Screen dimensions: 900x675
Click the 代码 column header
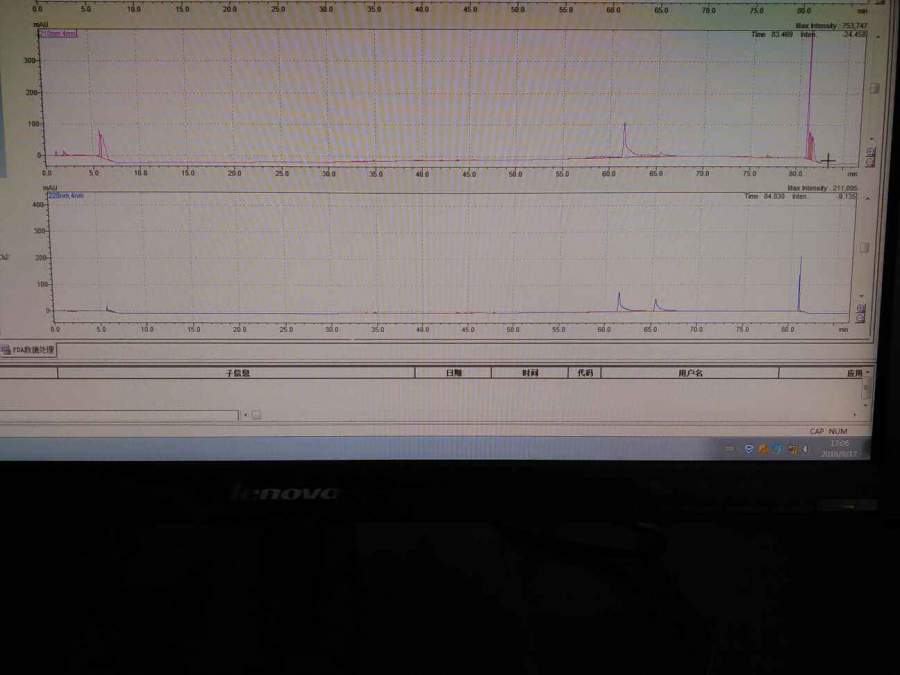[585, 373]
